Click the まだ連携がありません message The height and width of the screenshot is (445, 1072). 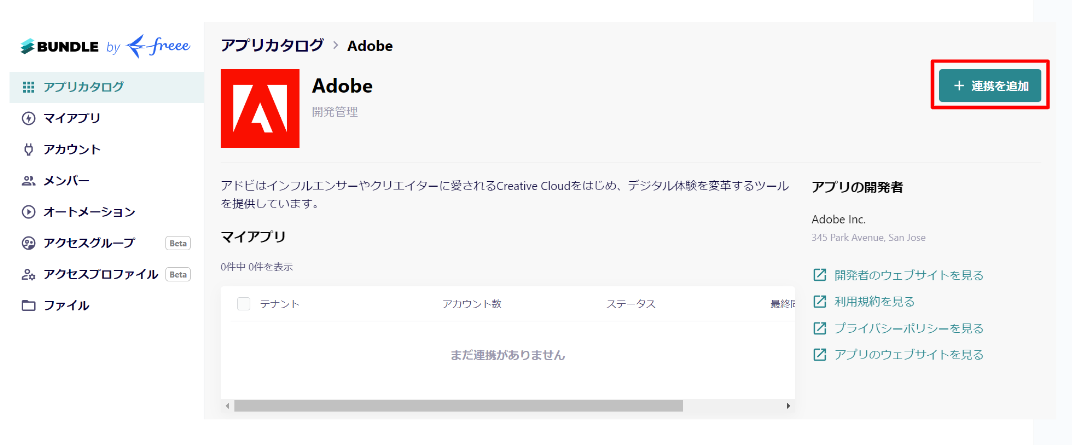(x=508, y=355)
